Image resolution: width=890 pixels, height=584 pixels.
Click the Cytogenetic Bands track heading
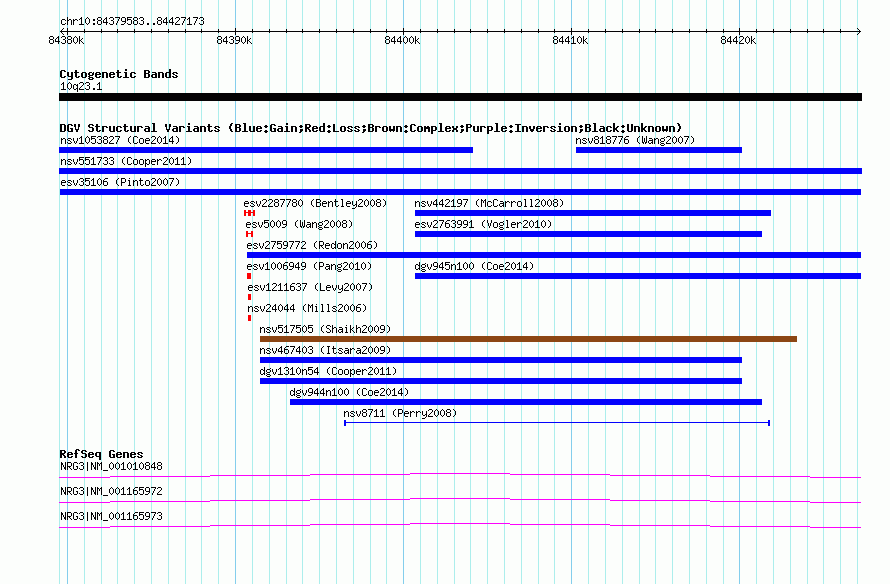(x=119, y=74)
